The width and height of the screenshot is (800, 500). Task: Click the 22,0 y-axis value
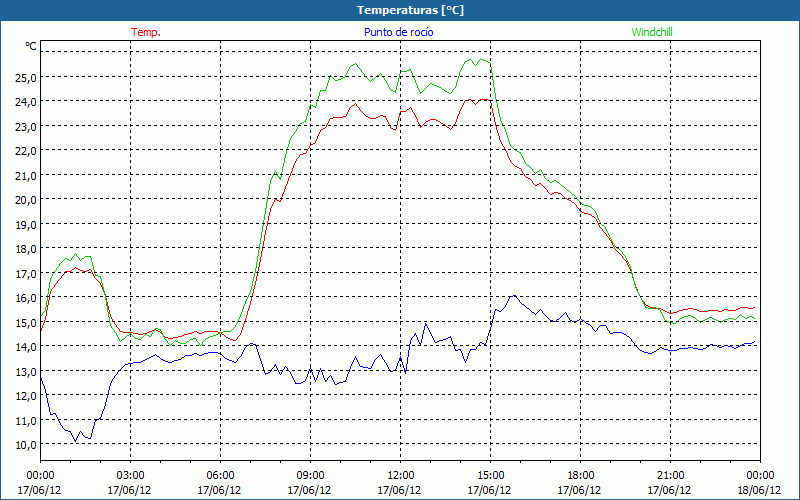click(25, 151)
